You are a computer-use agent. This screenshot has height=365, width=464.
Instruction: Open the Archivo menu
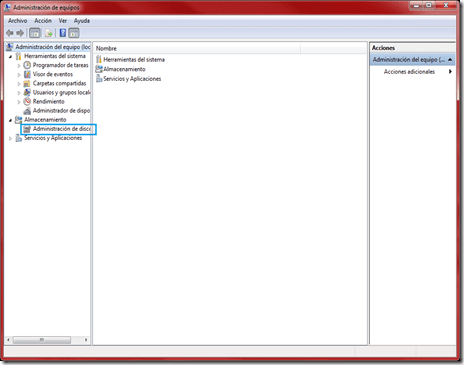pos(18,21)
